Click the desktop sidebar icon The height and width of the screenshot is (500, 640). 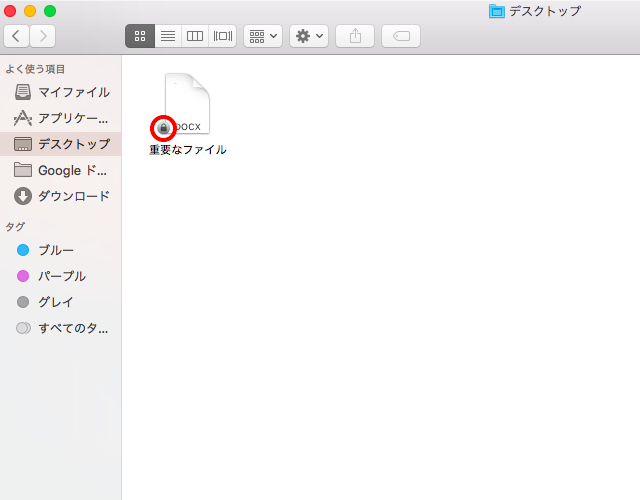(x=23, y=144)
